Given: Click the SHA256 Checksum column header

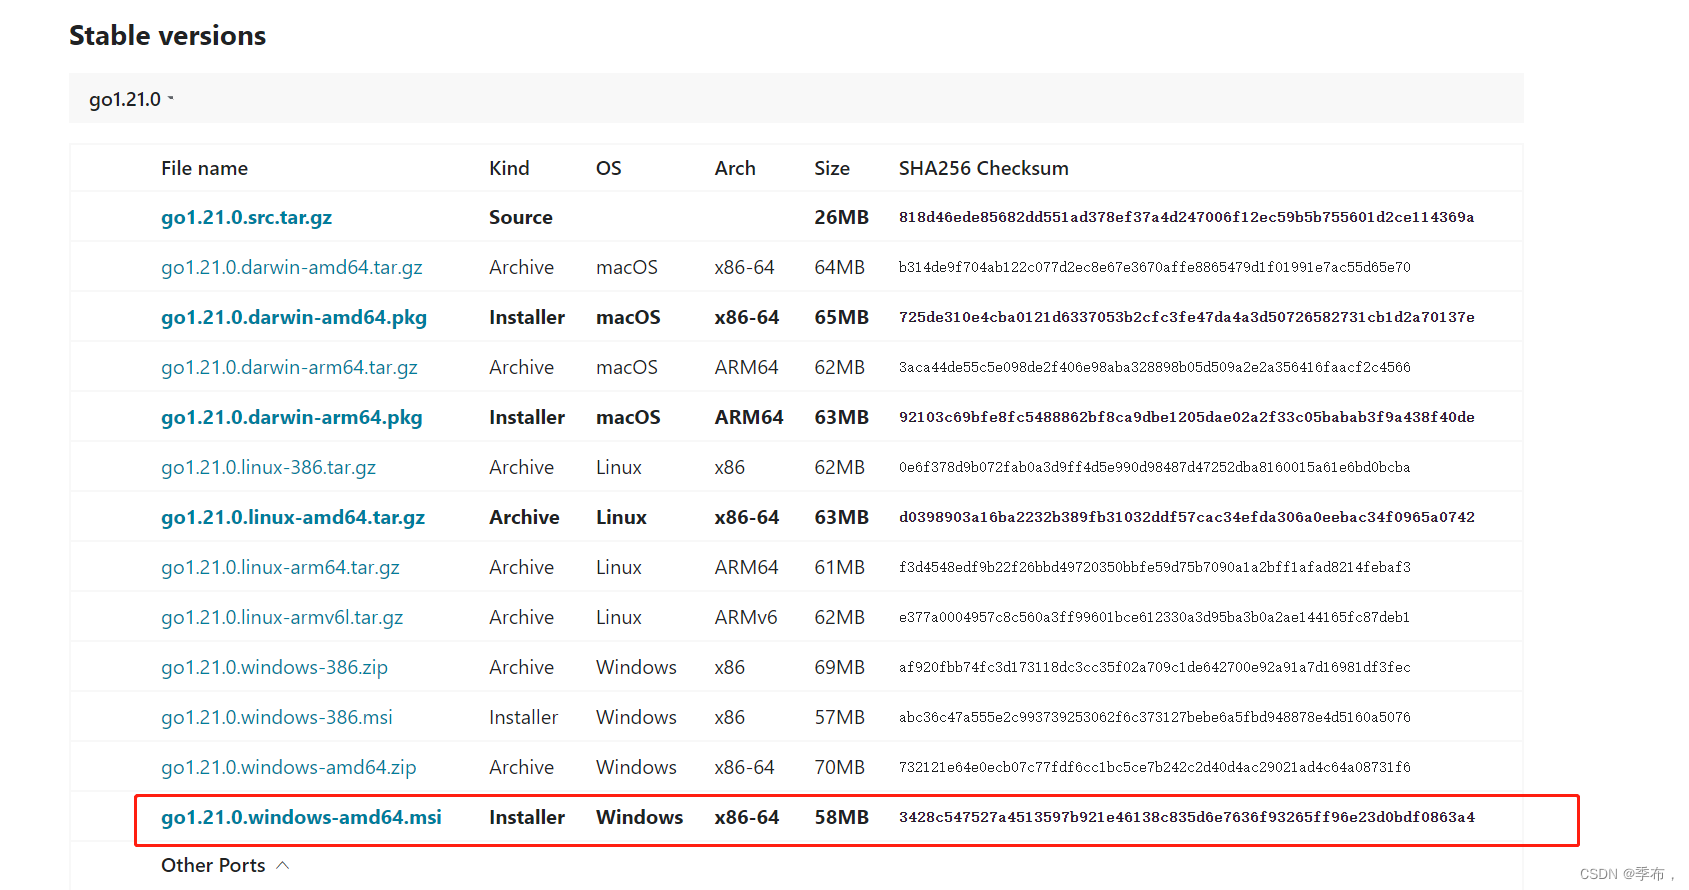Looking at the screenshot, I should tap(983, 168).
